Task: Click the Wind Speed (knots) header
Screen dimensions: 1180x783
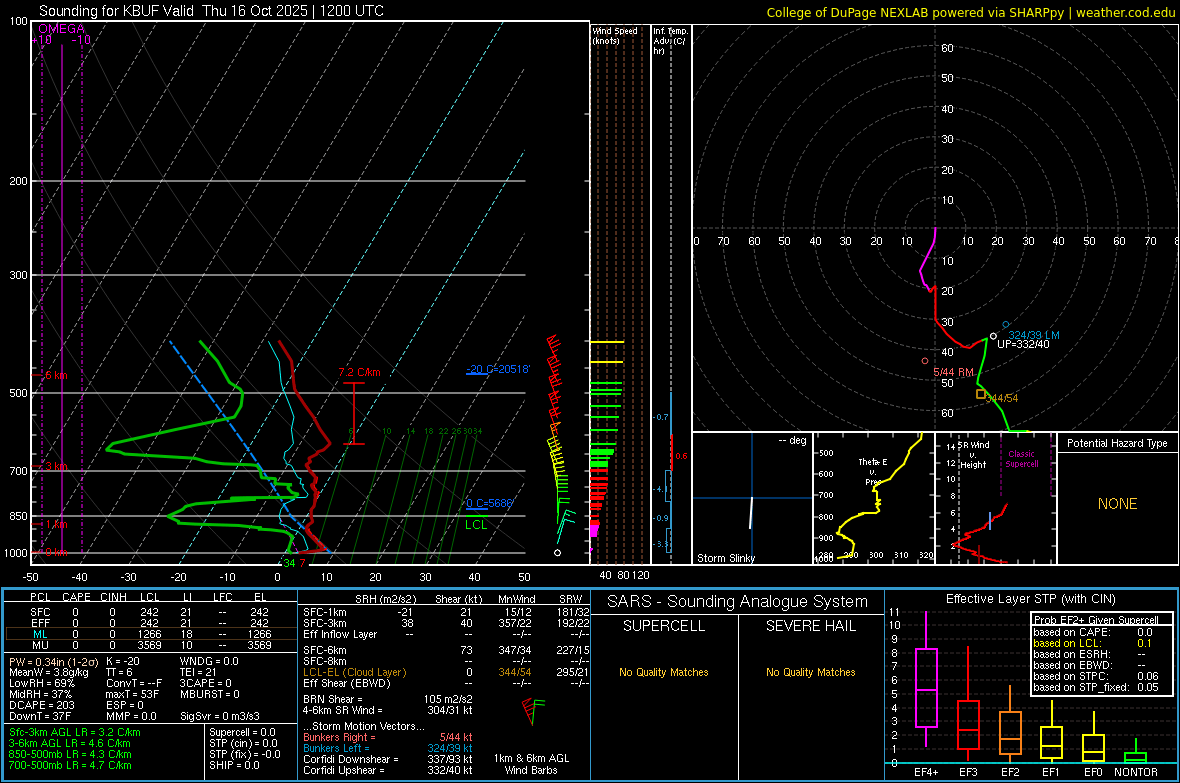Action: (x=615, y=35)
